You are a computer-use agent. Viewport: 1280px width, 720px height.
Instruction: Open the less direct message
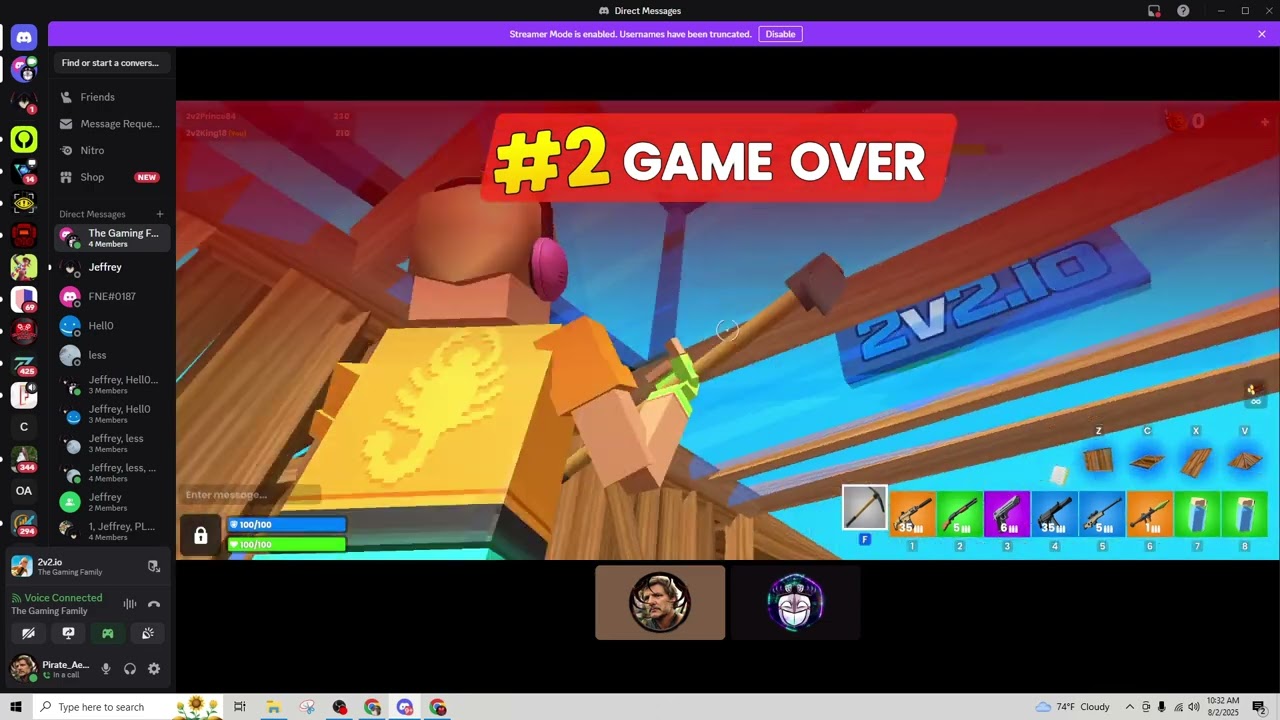pyautogui.click(x=112, y=355)
